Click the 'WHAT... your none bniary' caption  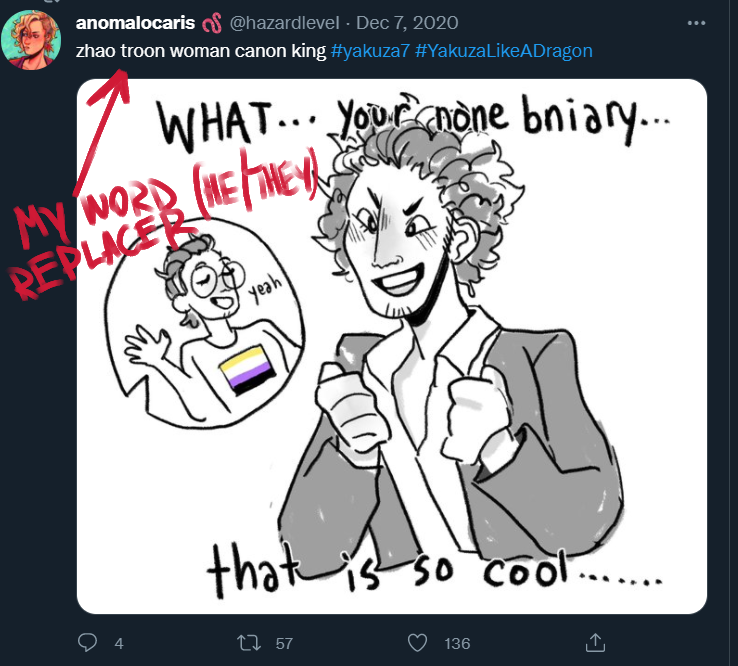tap(413, 121)
